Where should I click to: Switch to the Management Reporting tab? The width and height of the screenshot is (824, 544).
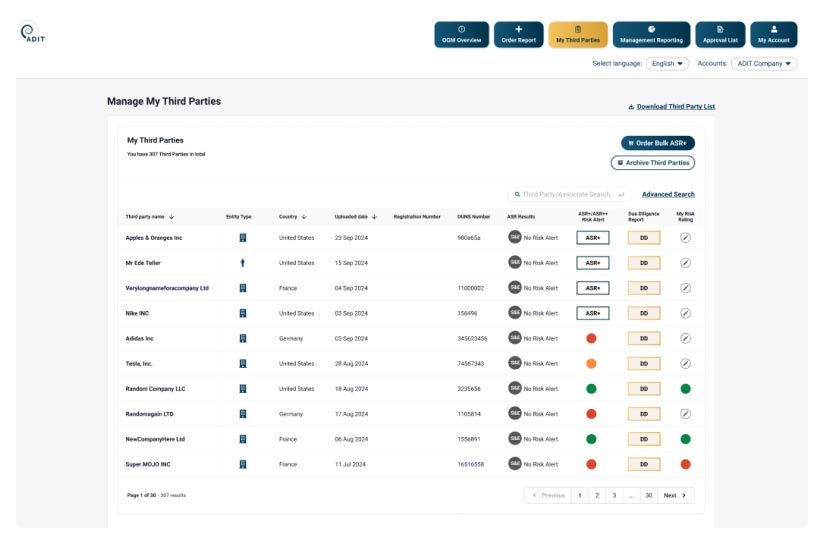(x=651, y=35)
